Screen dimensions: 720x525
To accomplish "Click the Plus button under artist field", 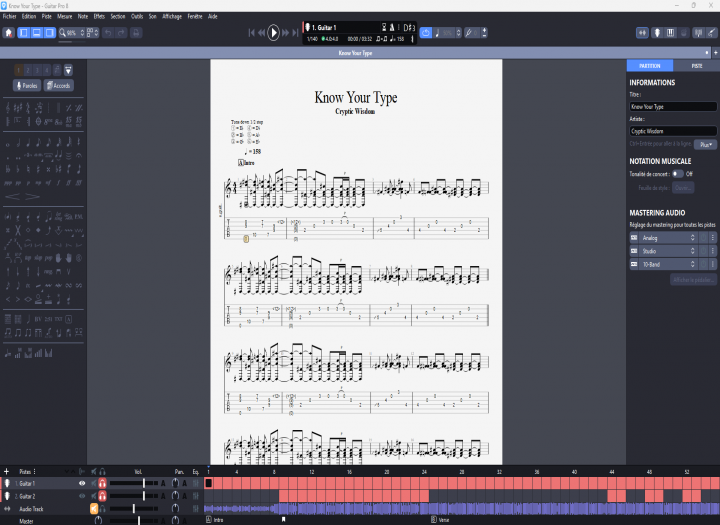I will [x=705, y=145].
